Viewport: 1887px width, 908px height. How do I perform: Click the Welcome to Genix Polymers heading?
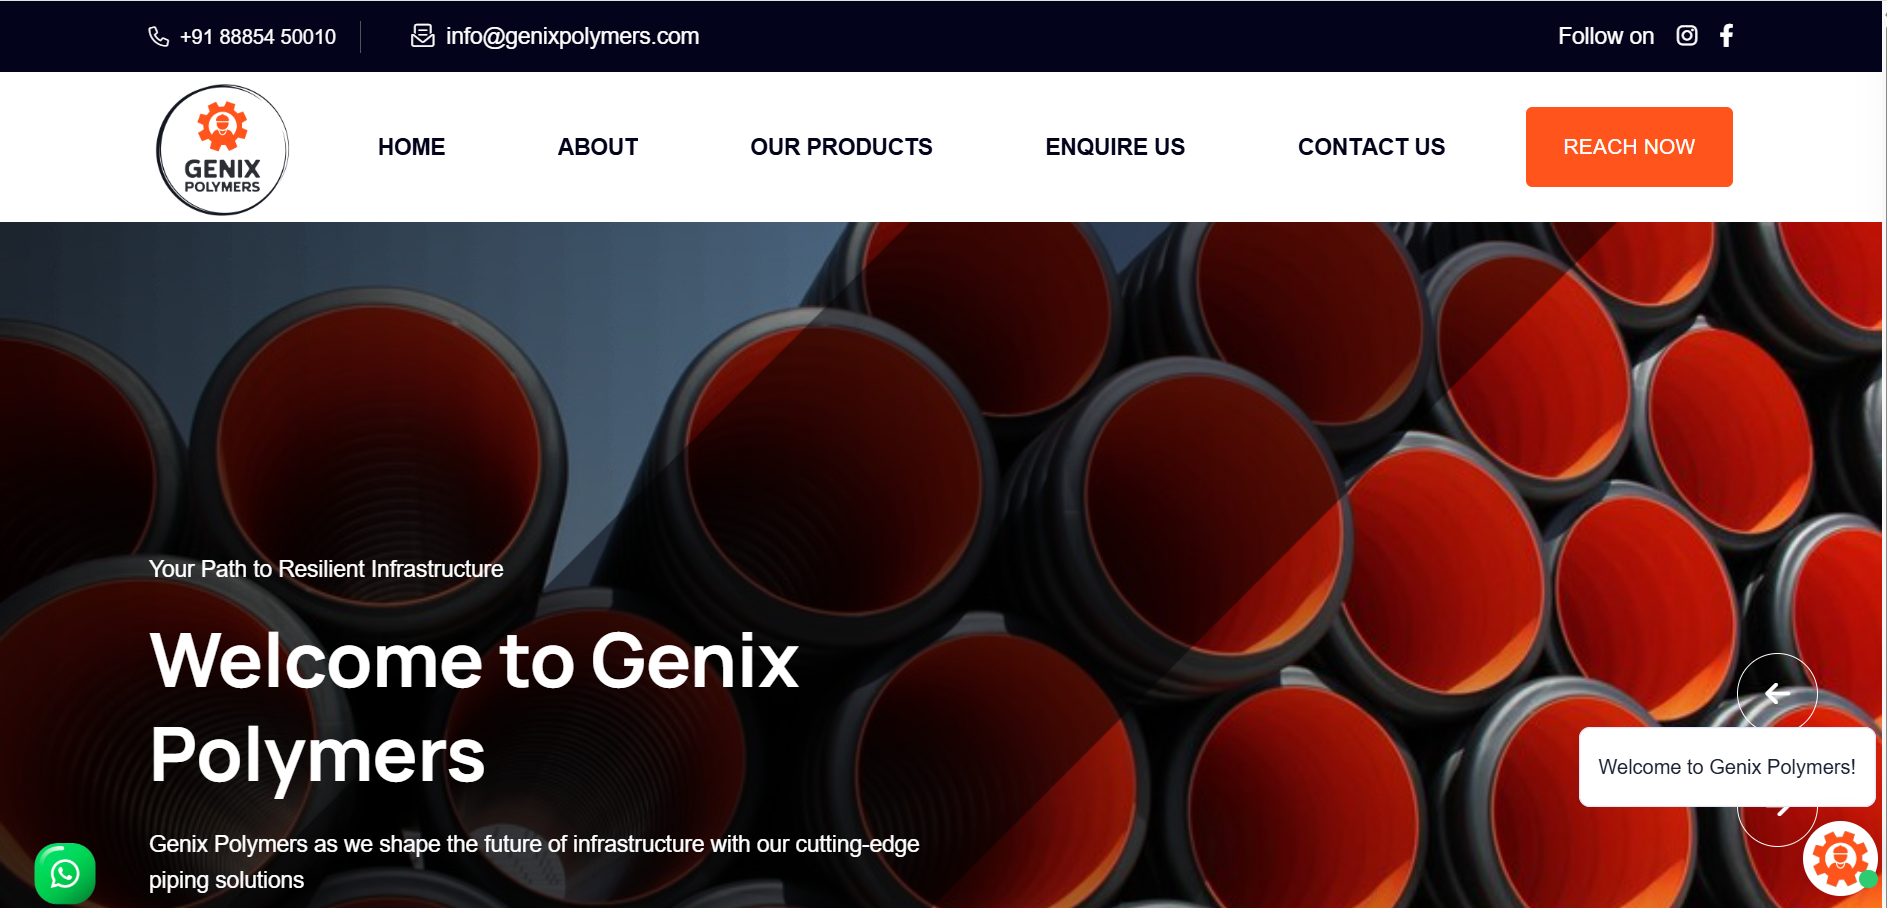(474, 707)
